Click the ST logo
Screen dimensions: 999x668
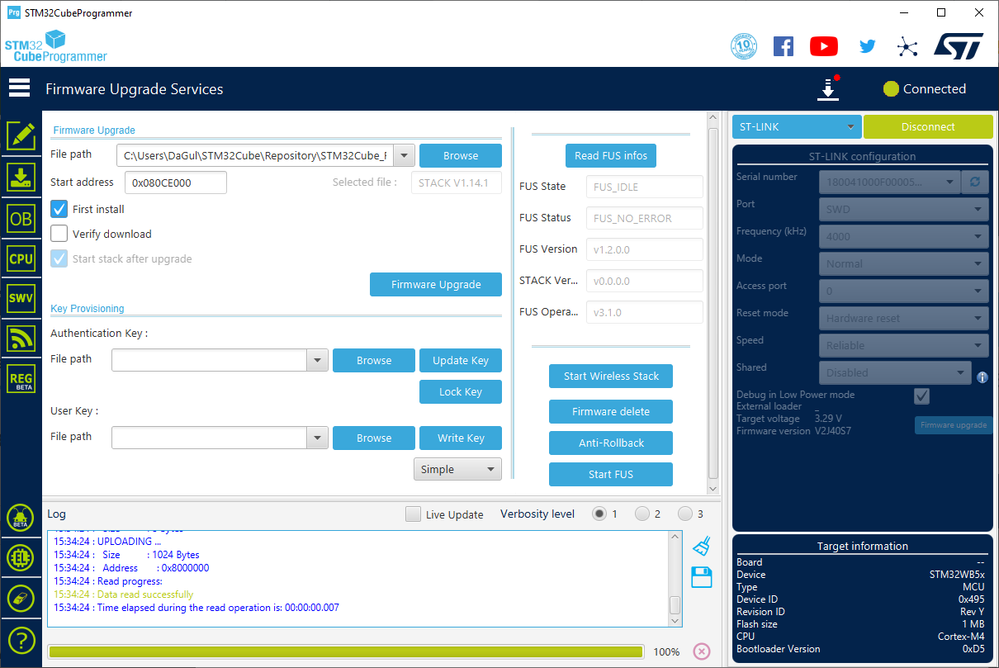click(x=959, y=46)
